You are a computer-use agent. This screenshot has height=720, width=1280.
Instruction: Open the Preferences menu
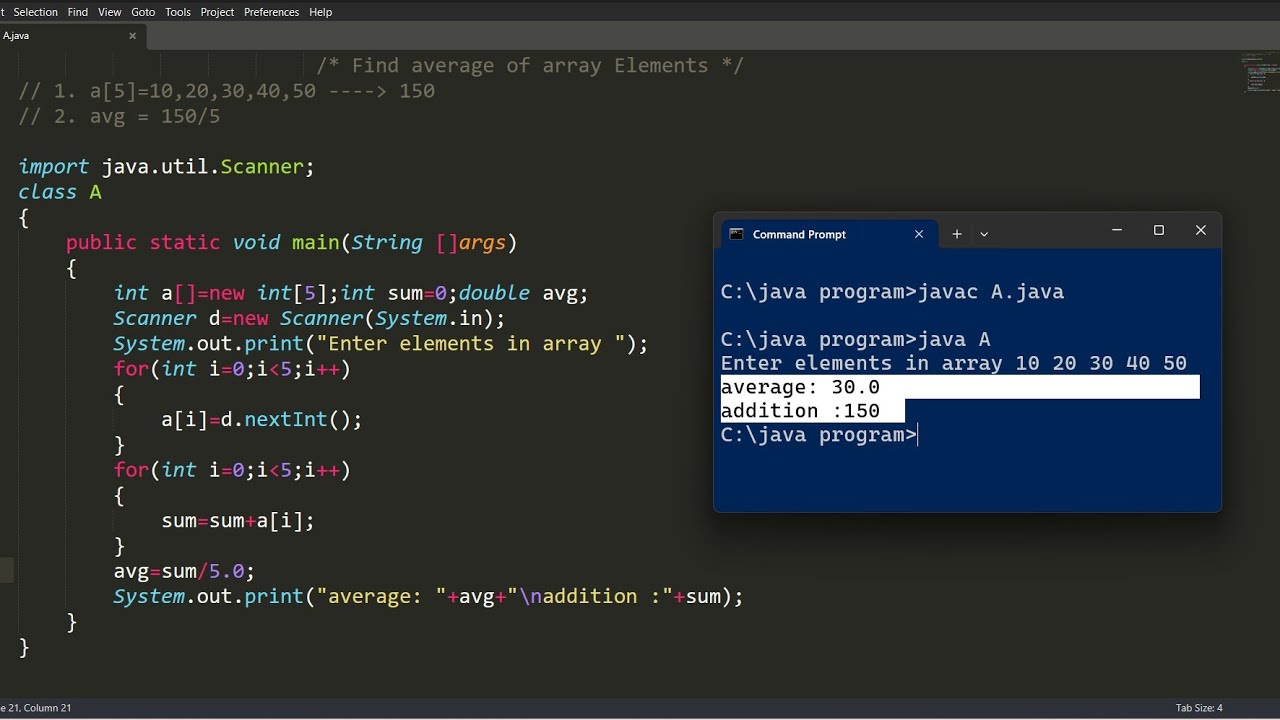tap(271, 12)
